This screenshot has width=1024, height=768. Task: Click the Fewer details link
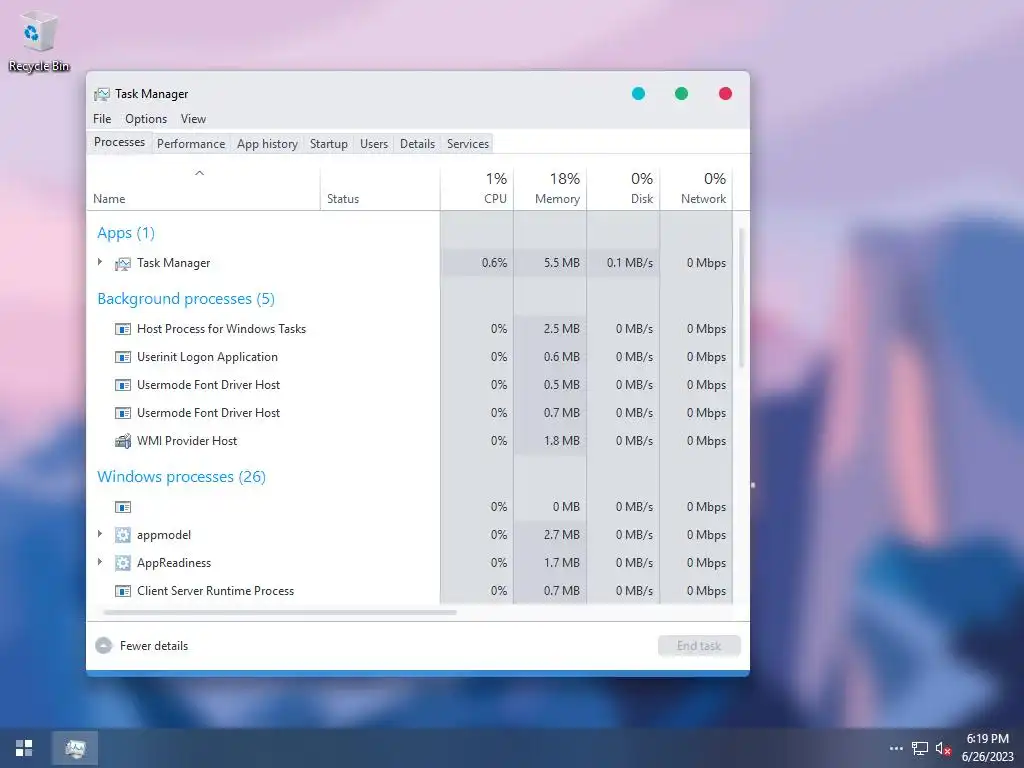pyautogui.click(x=154, y=646)
